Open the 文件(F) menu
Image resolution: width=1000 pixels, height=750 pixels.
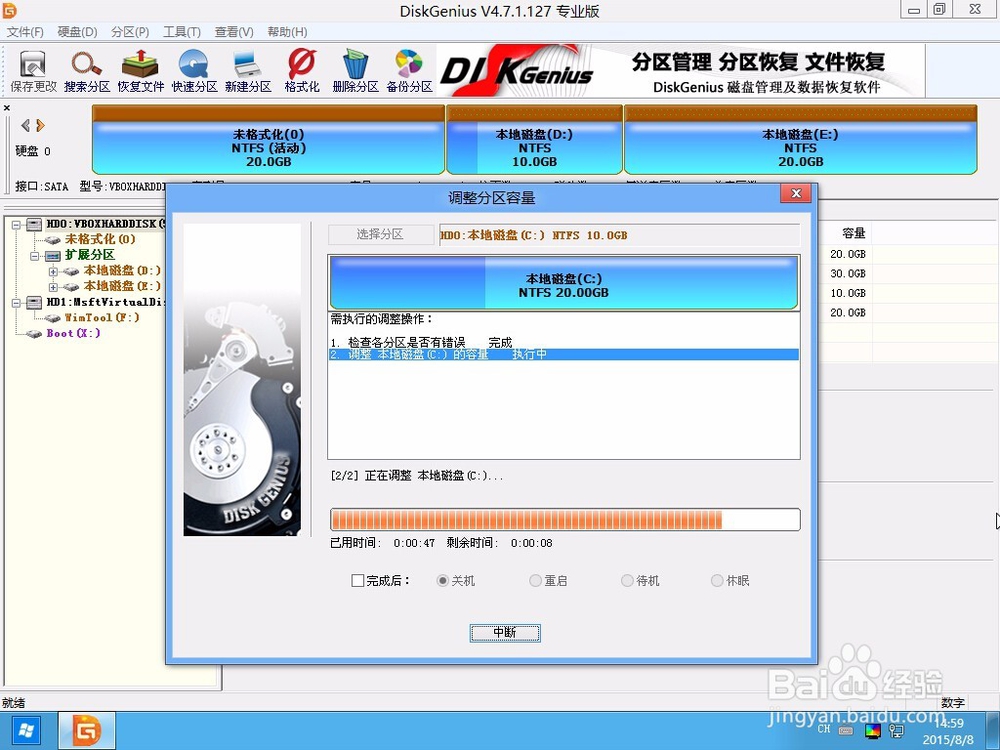tap(25, 32)
